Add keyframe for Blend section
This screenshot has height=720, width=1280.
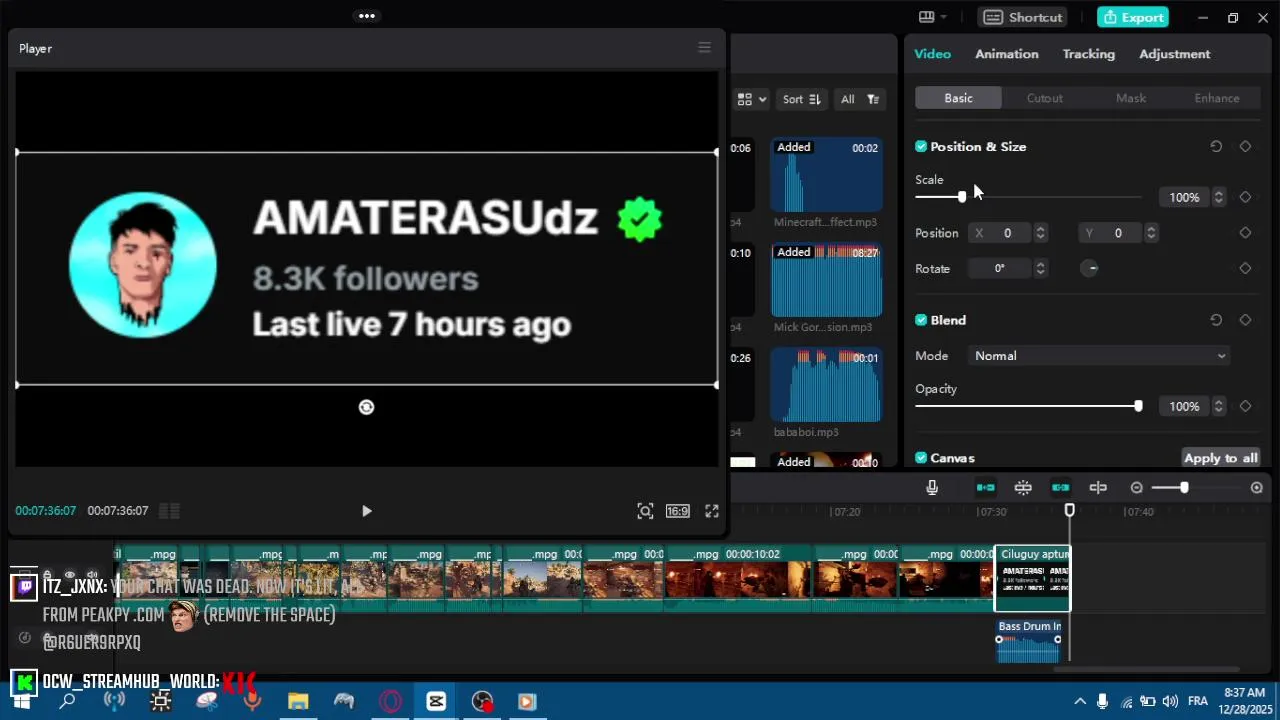(x=1245, y=320)
